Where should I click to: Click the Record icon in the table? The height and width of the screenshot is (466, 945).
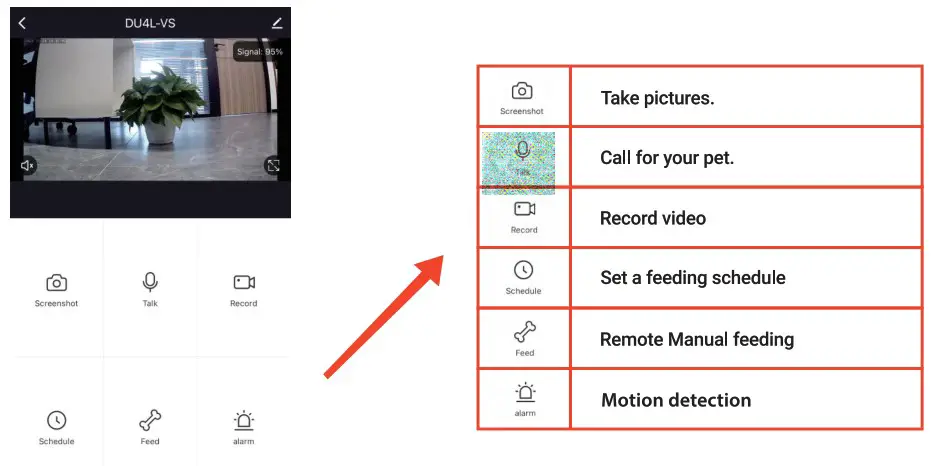click(524, 209)
